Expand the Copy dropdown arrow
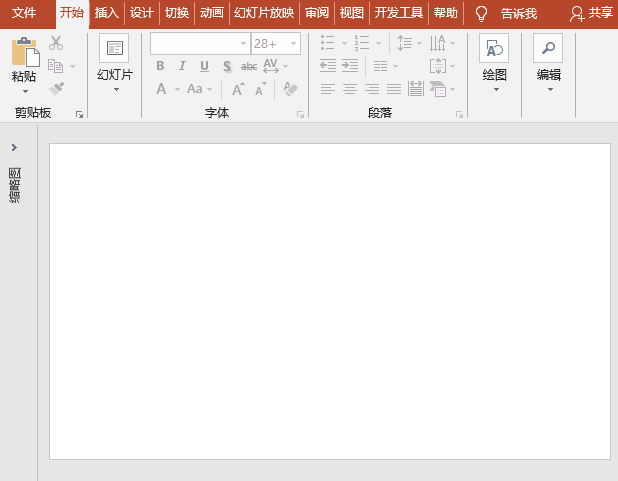Viewport: 618px width, 481px height. tap(72, 66)
